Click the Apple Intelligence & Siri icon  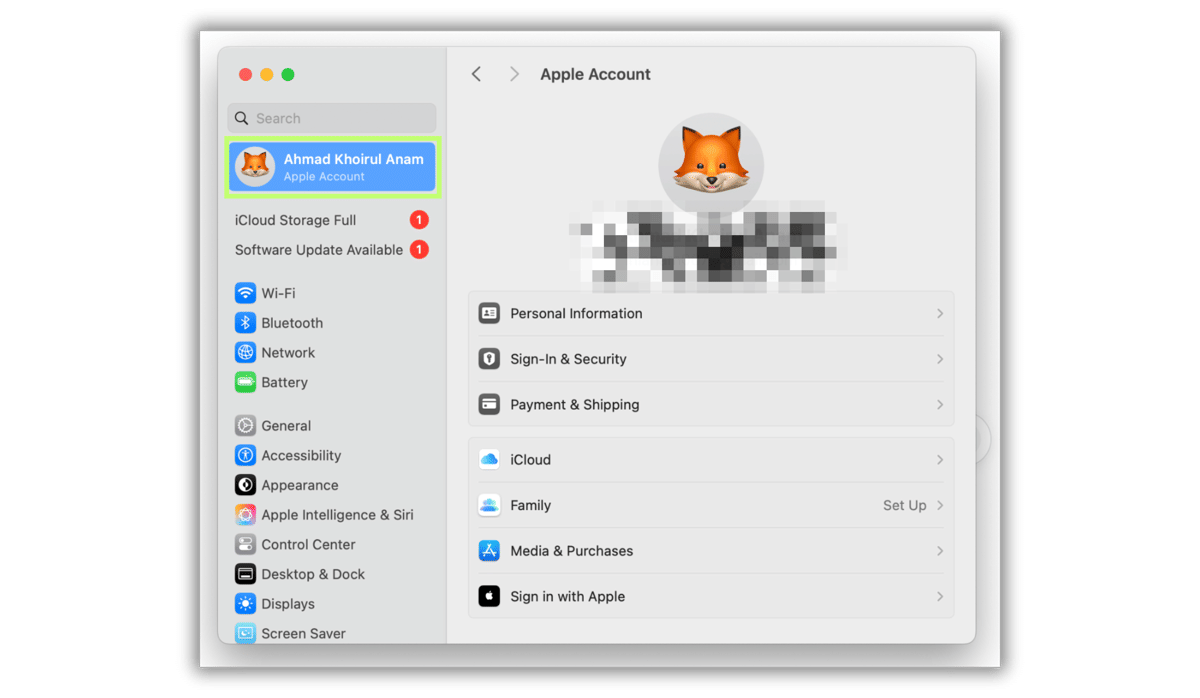tap(245, 515)
